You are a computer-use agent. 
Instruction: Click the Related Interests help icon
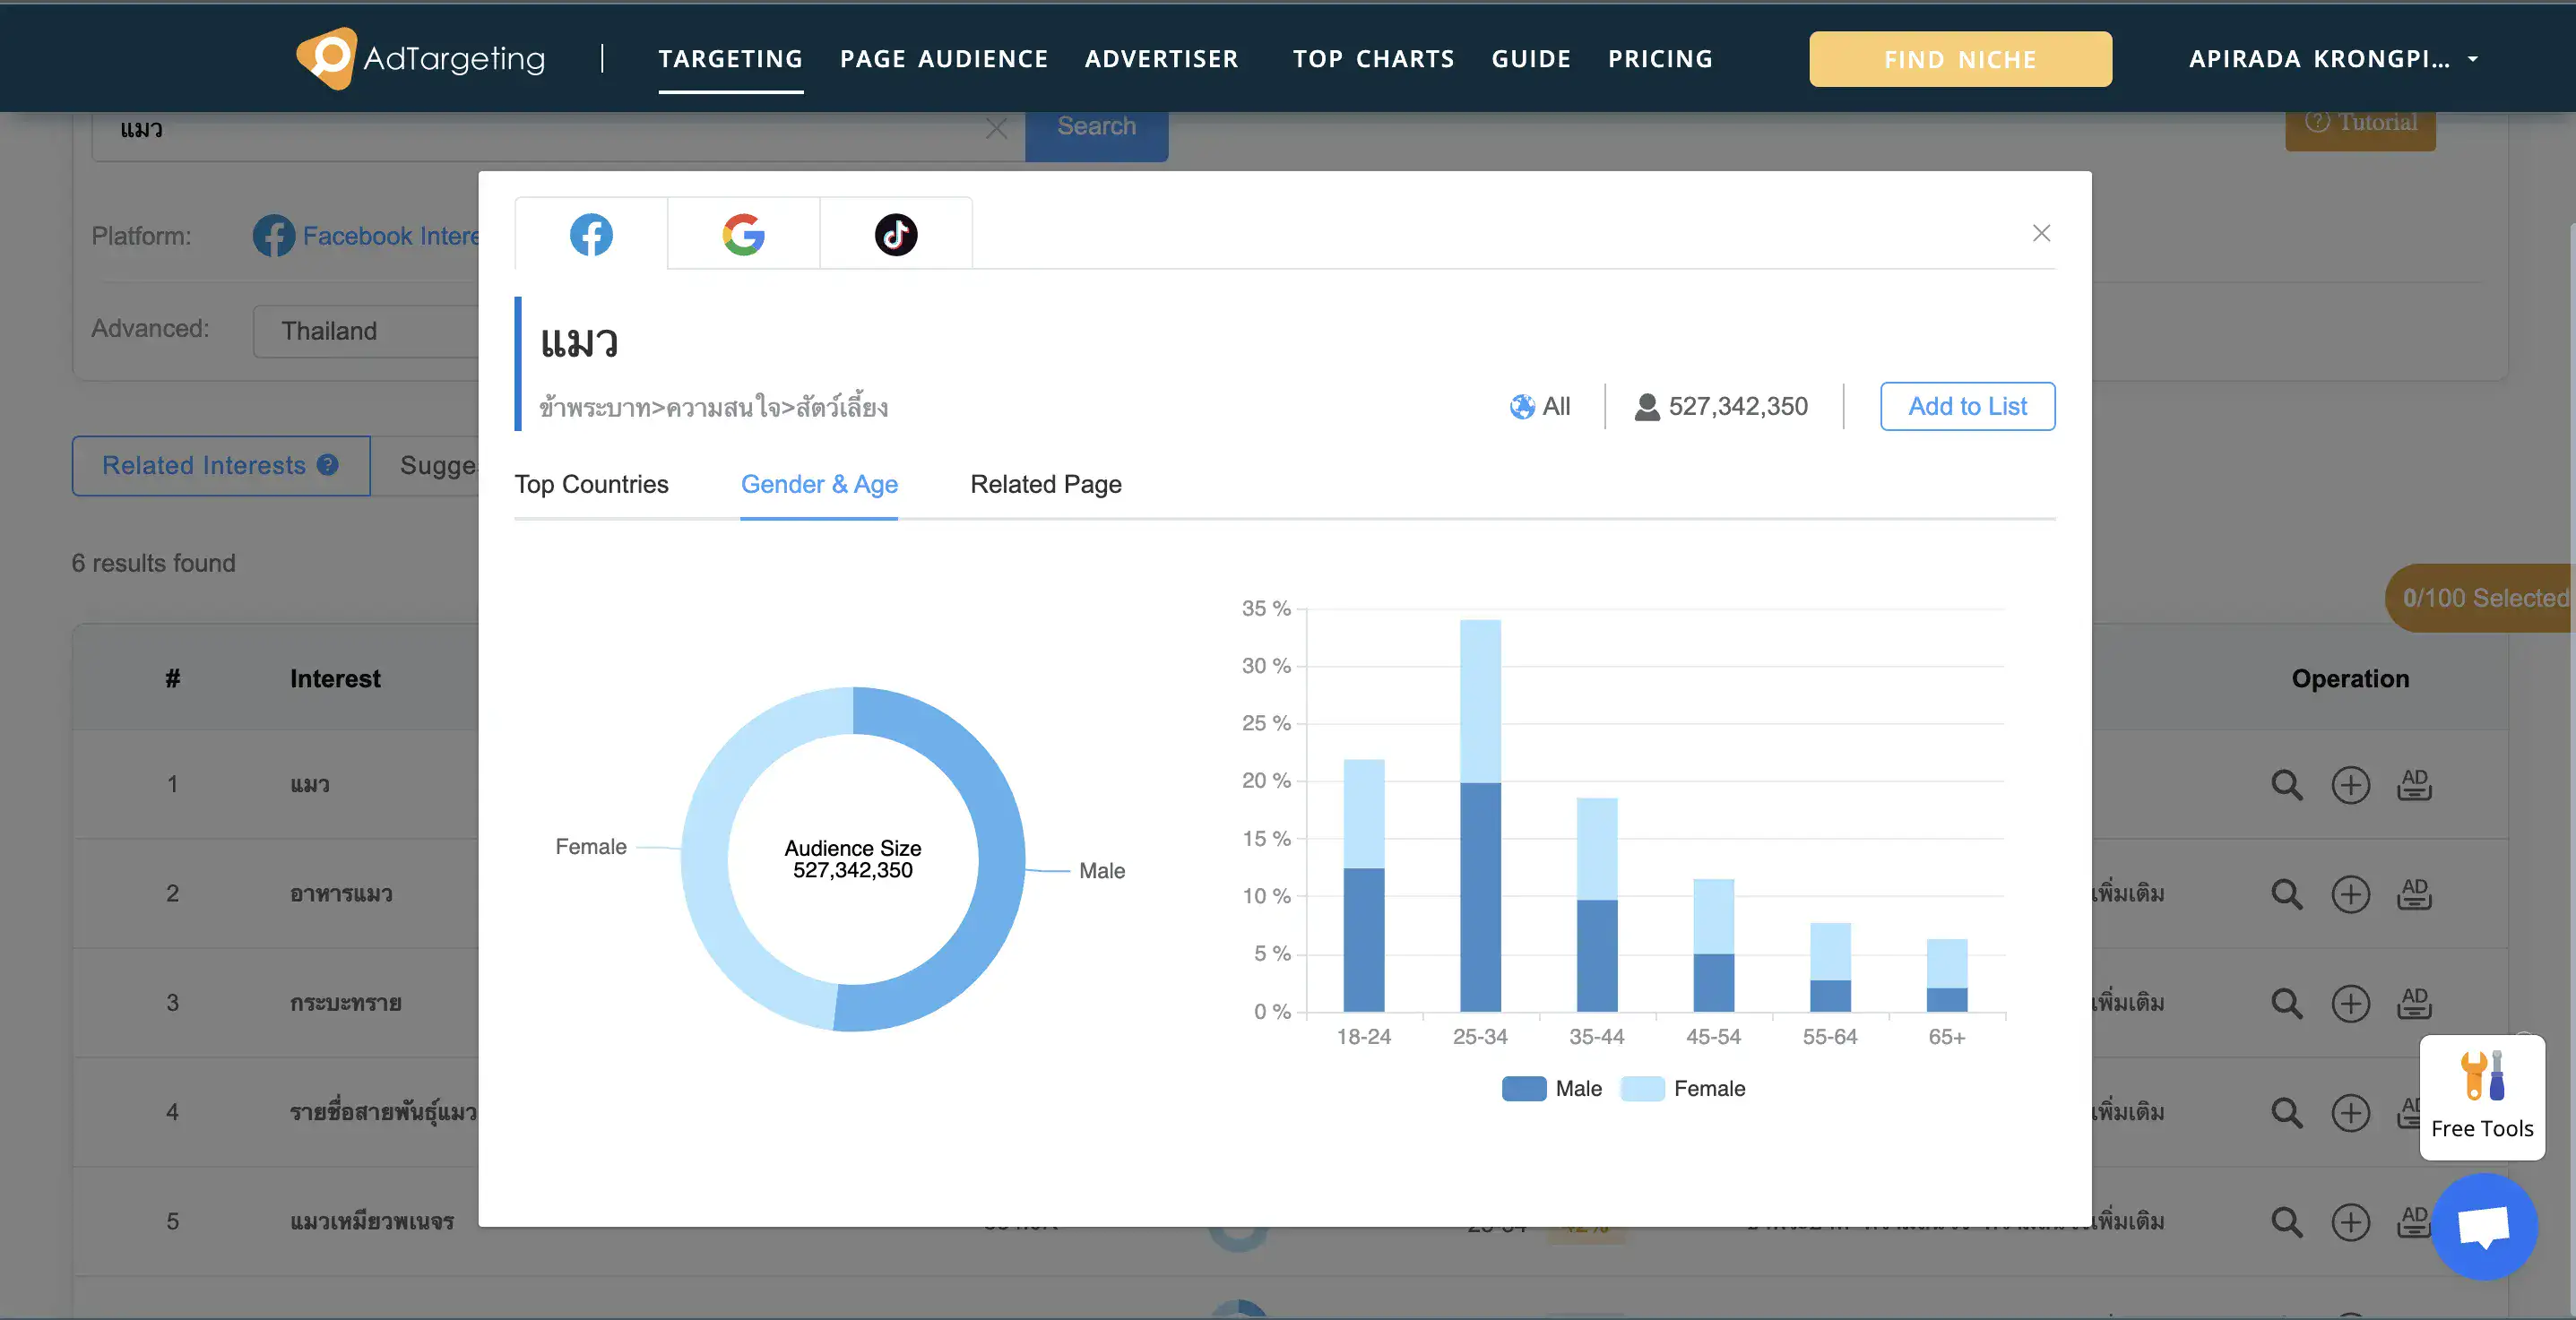tap(327, 465)
